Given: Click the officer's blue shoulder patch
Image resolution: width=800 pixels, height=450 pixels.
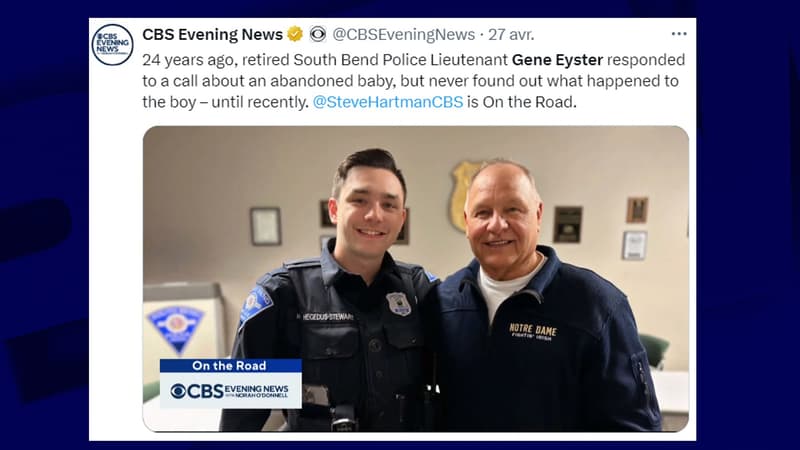Looking at the screenshot, I should click(256, 303).
